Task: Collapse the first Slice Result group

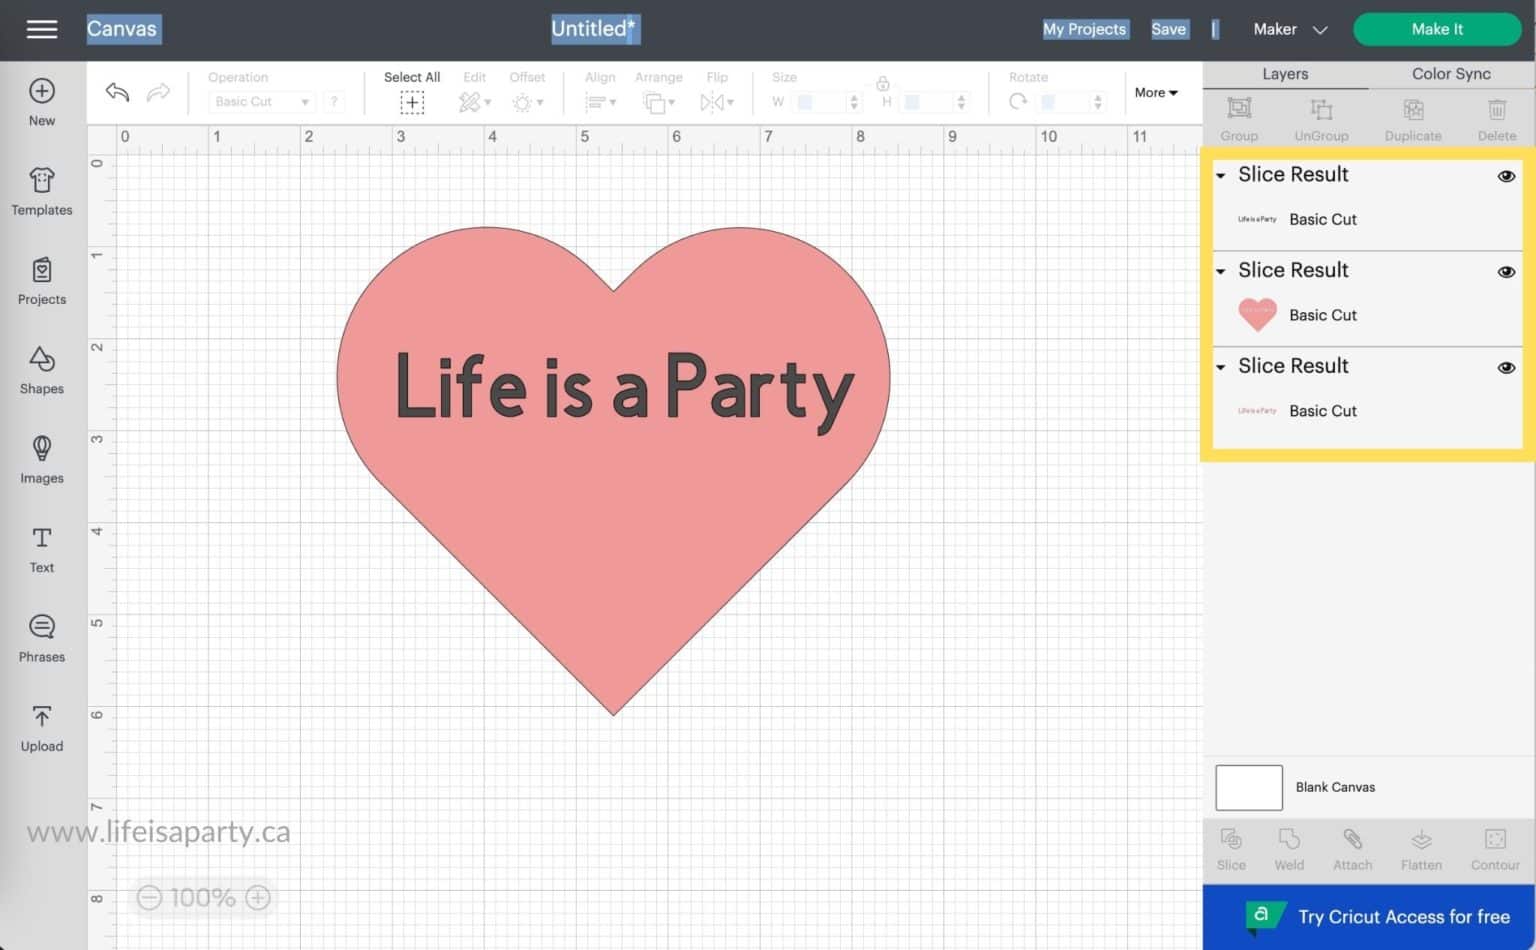Action: point(1220,176)
